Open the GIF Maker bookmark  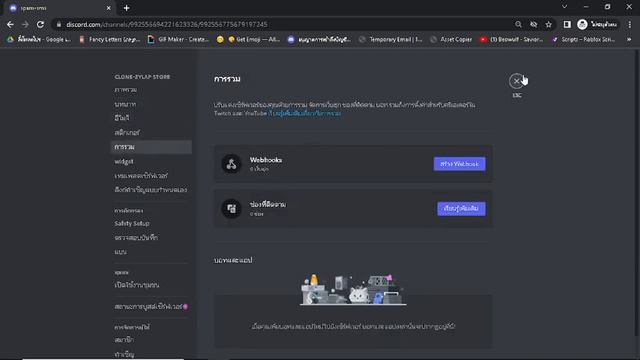(178, 40)
